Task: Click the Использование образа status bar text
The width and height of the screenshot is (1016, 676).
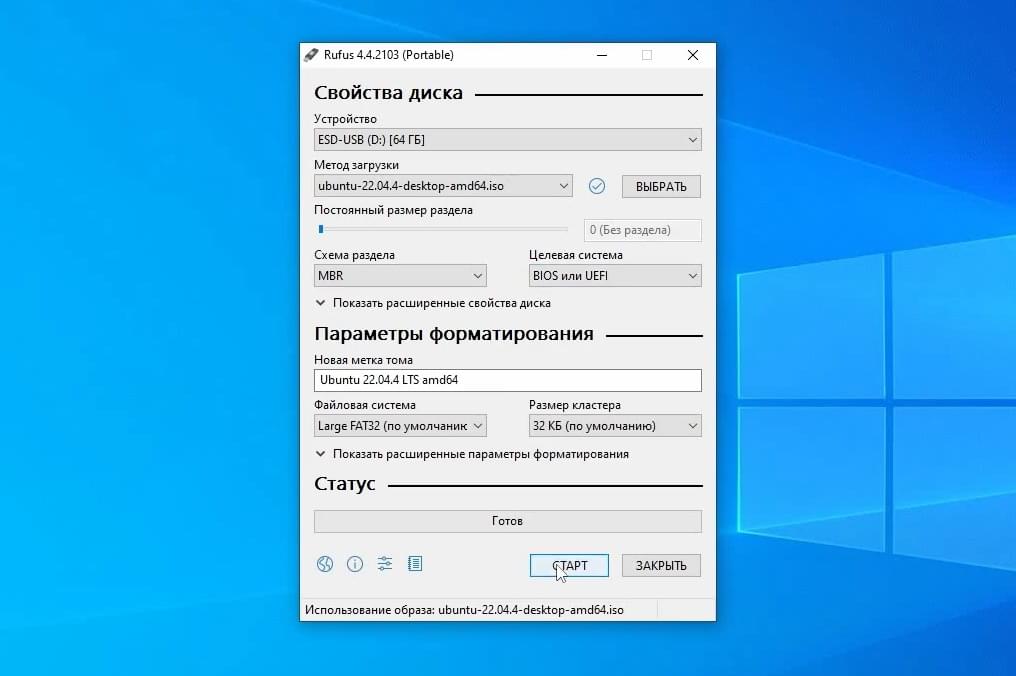Action: tap(464, 610)
